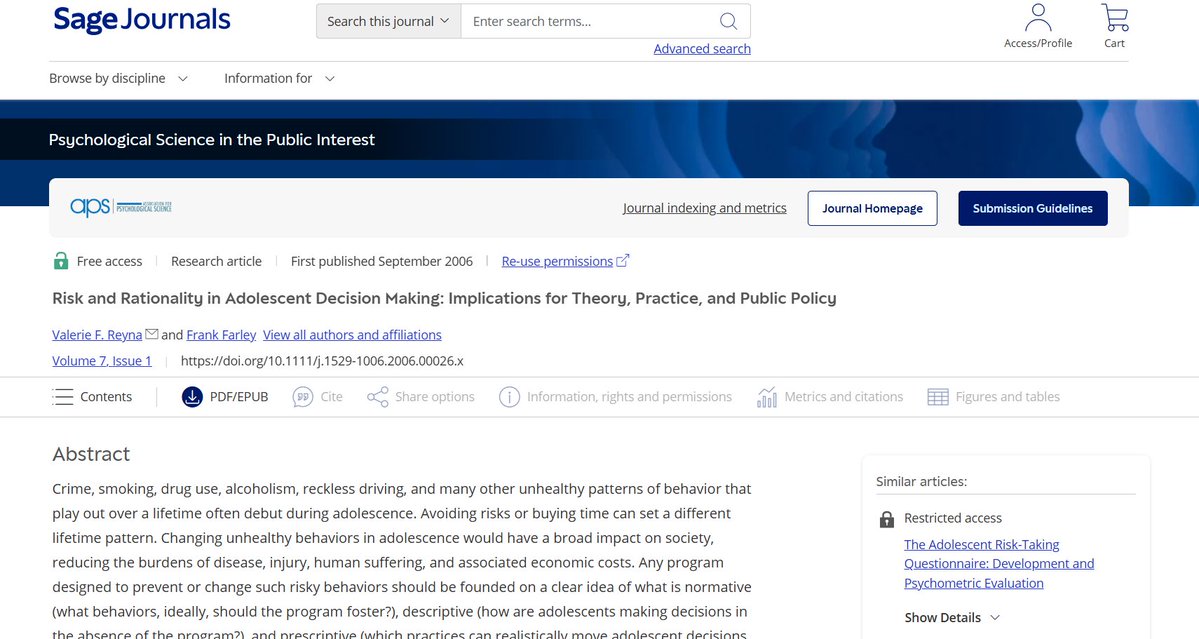The height and width of the screenshot is (639, 1199).
Task: Click the Journal Homepage button
Action: coord(872,208)
